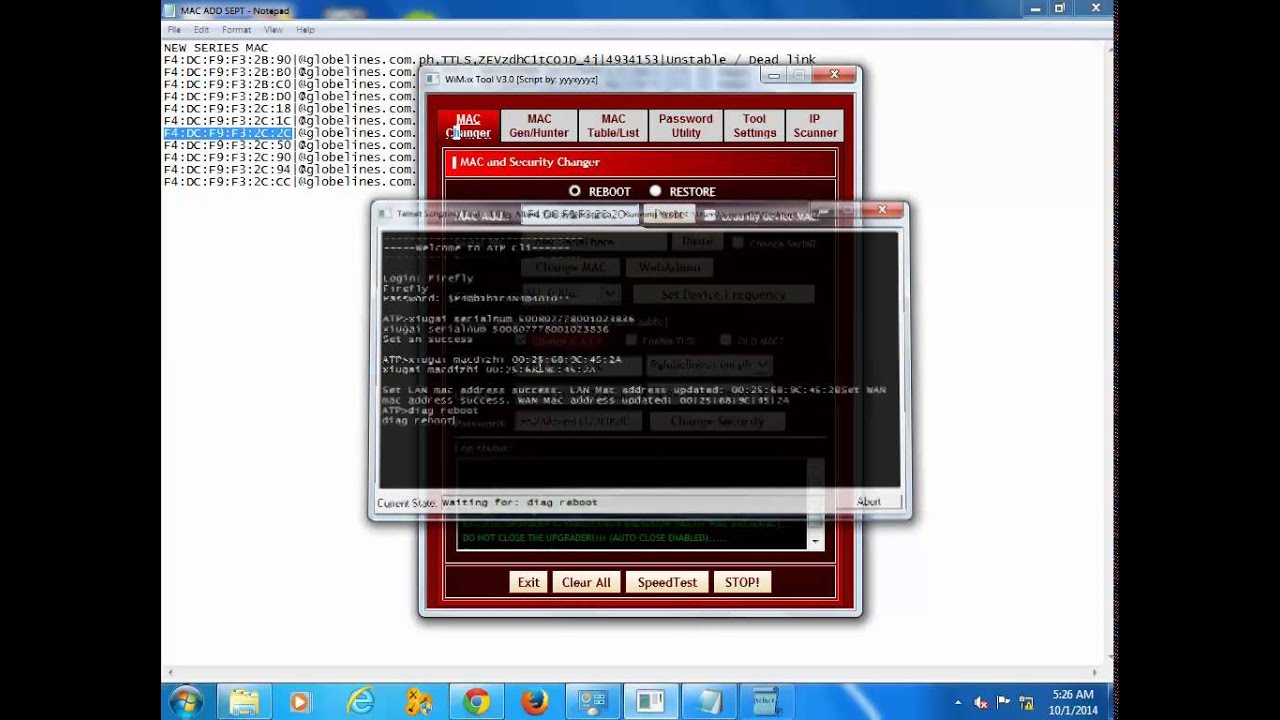The image size is (1280, 720).
Task: Click the Notepad title bar icon
Action: click(170, 10)
